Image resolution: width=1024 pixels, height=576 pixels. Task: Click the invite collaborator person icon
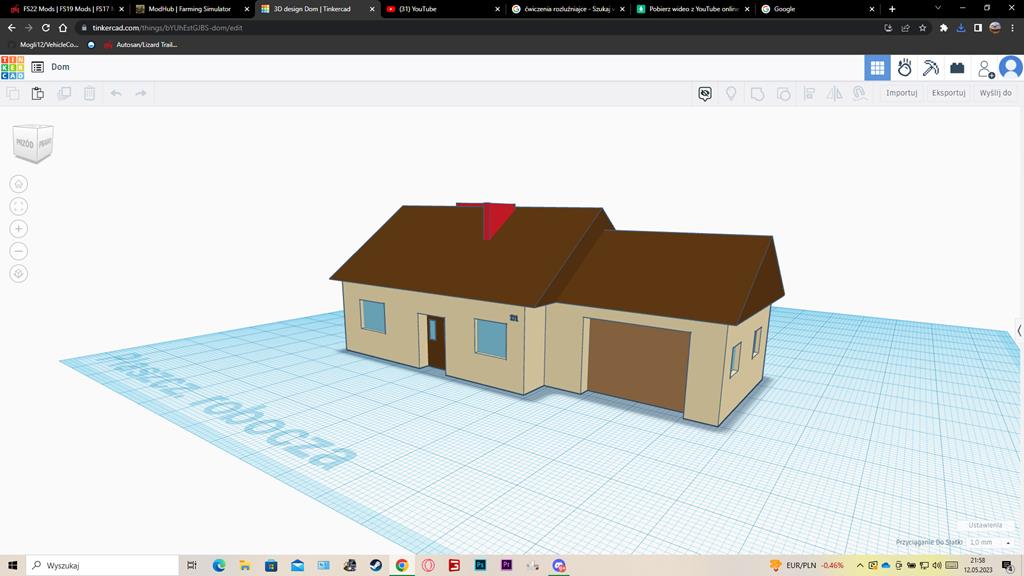(985, 68)
